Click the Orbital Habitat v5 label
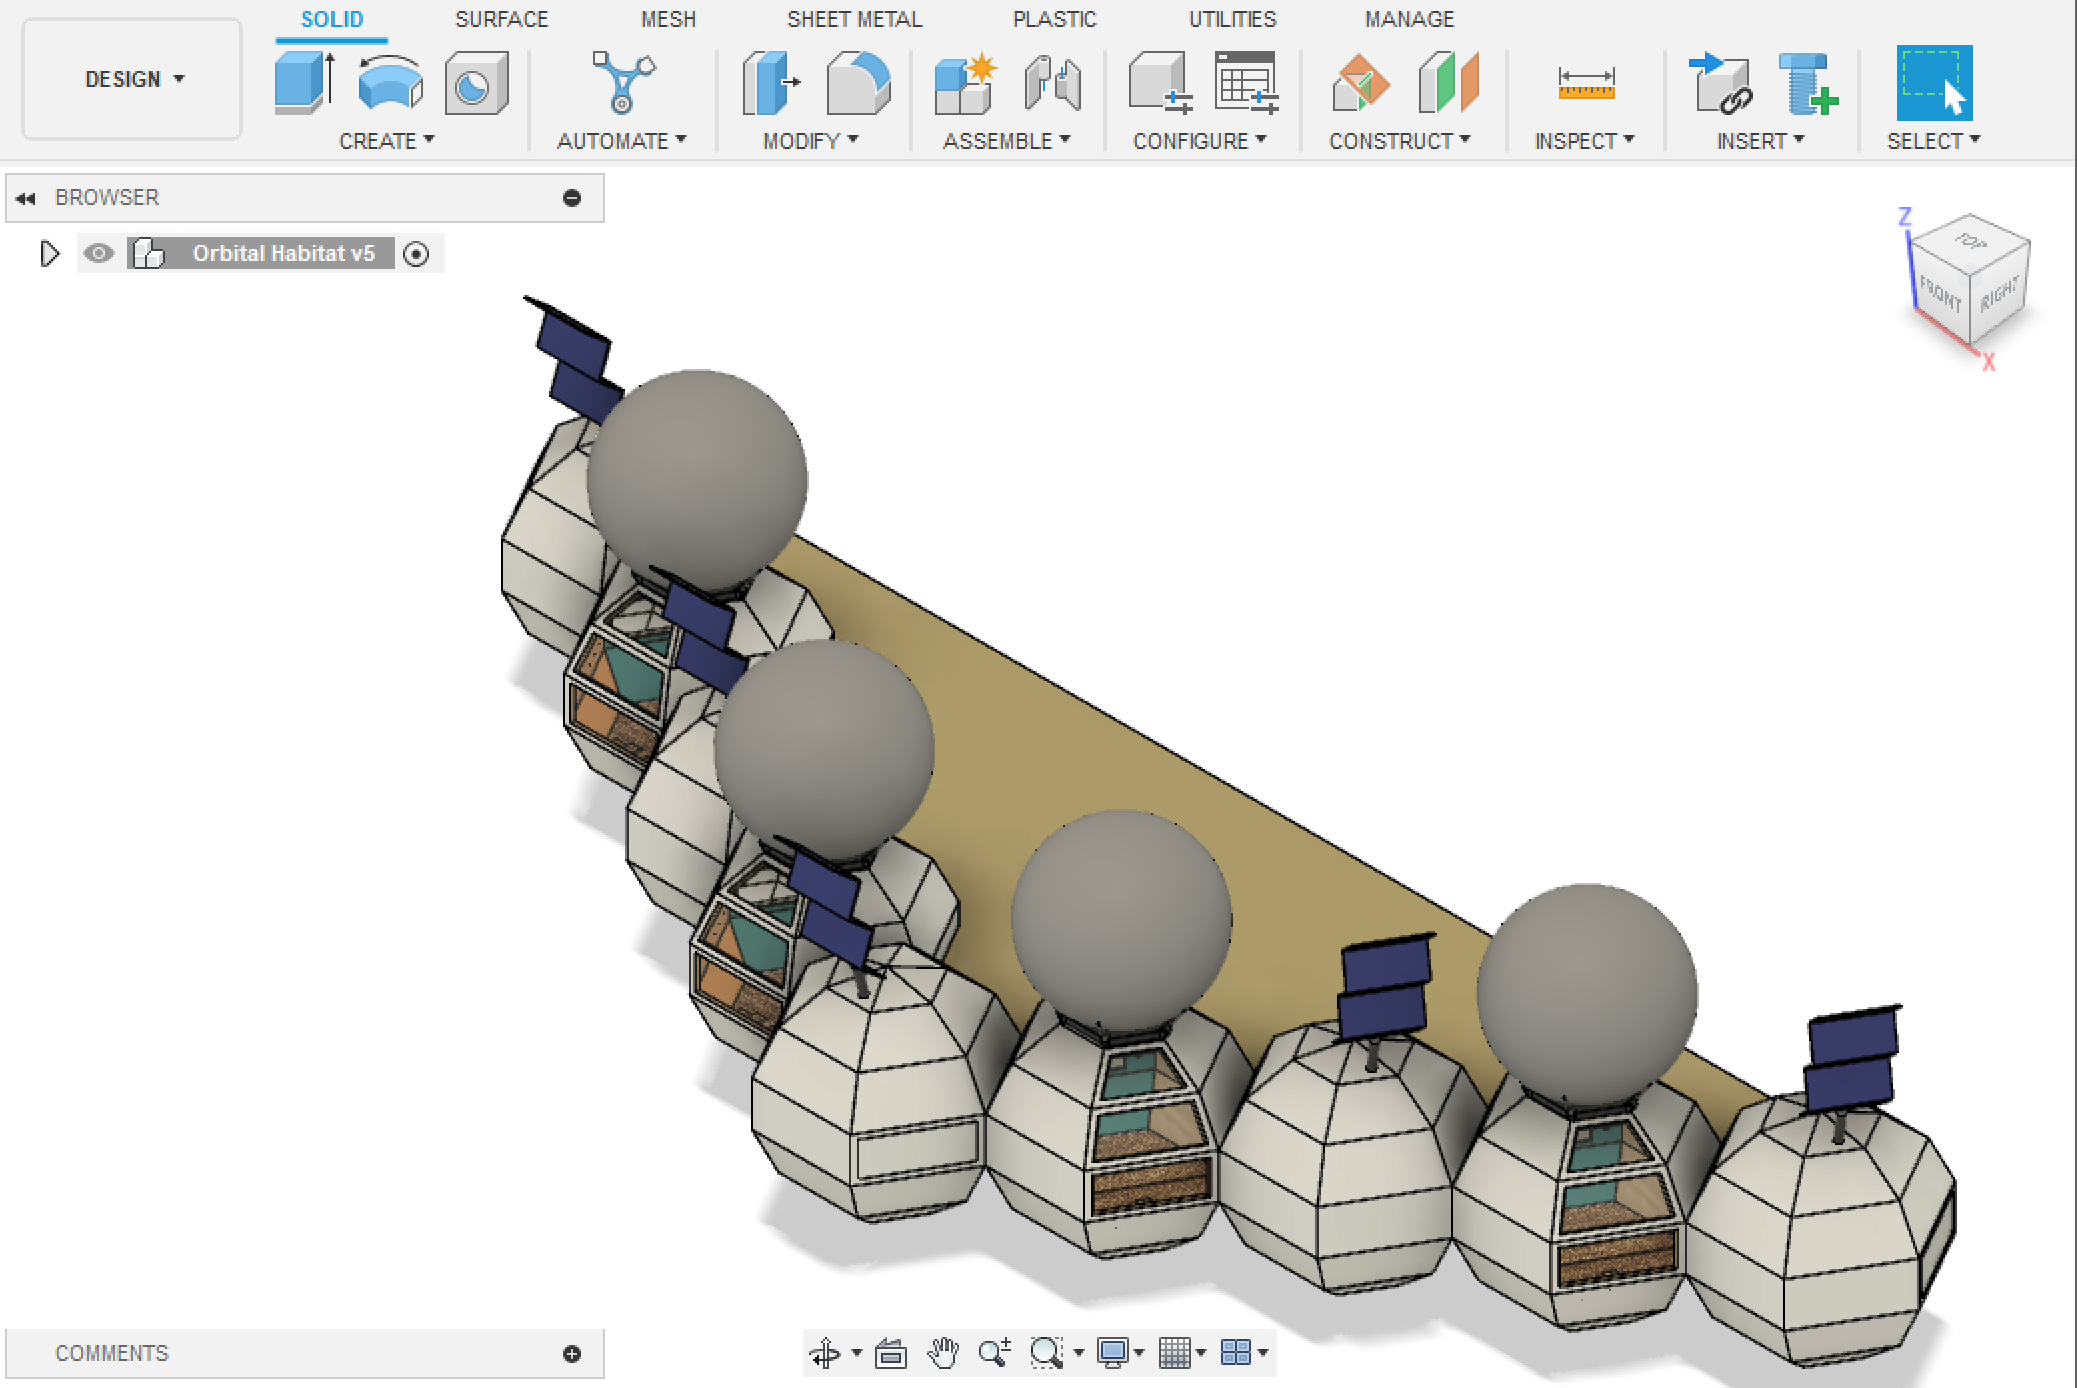Screen dimensions: 2077x1388 click(284, 254)
